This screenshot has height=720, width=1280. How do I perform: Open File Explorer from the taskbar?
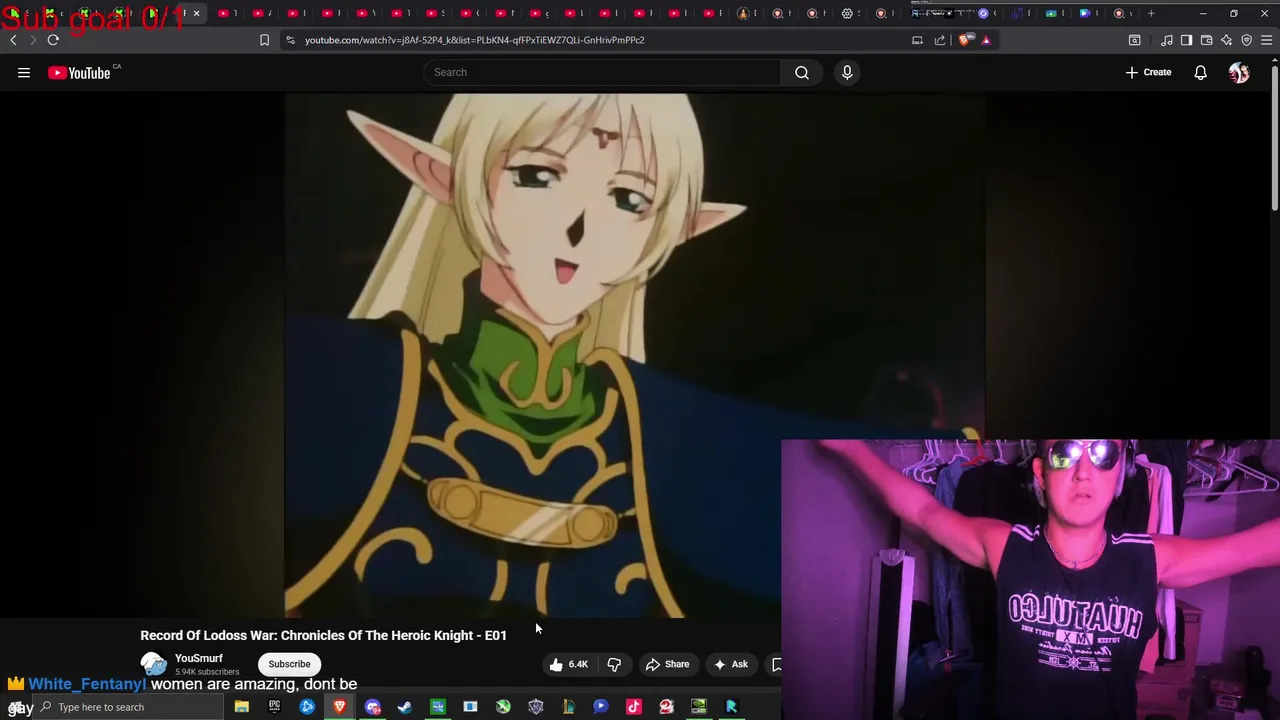click(x=241, y=707)
